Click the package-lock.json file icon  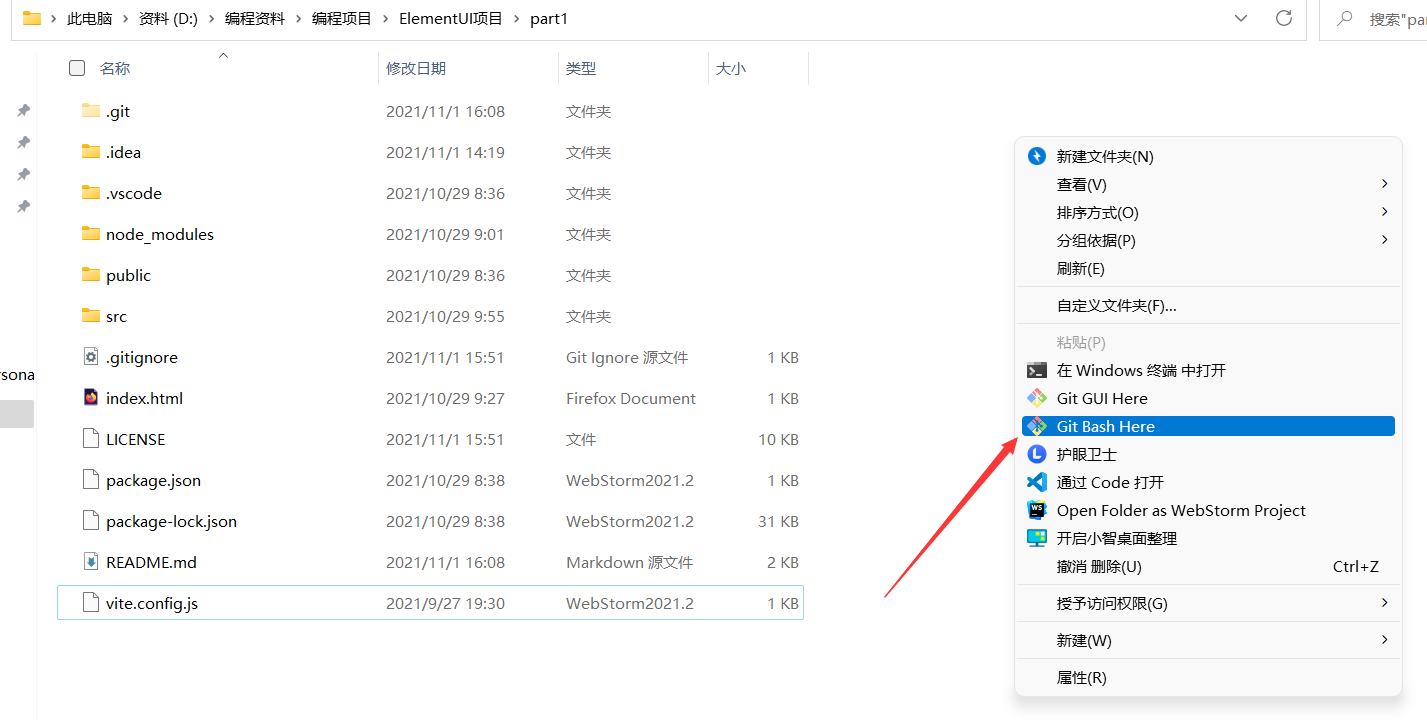[91, 521]
